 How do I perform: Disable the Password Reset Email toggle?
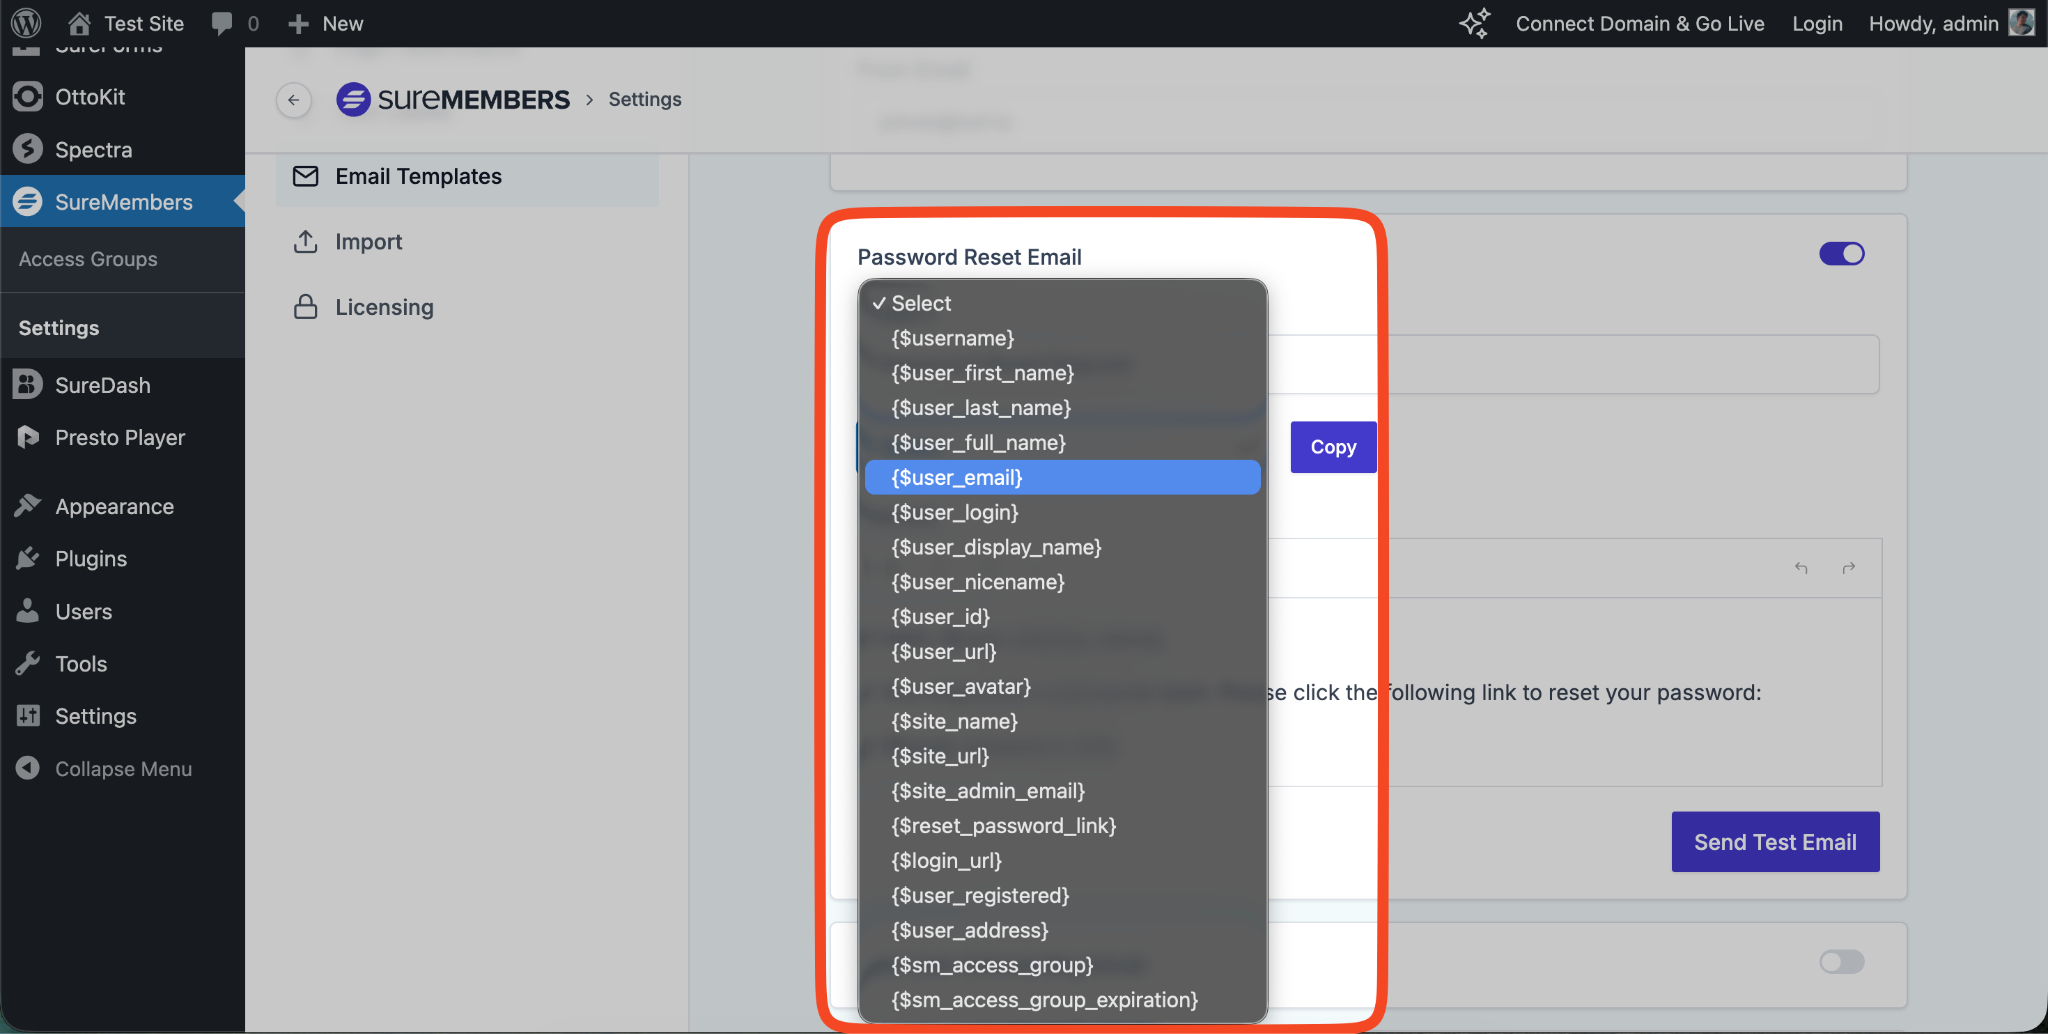(1841, 254)
